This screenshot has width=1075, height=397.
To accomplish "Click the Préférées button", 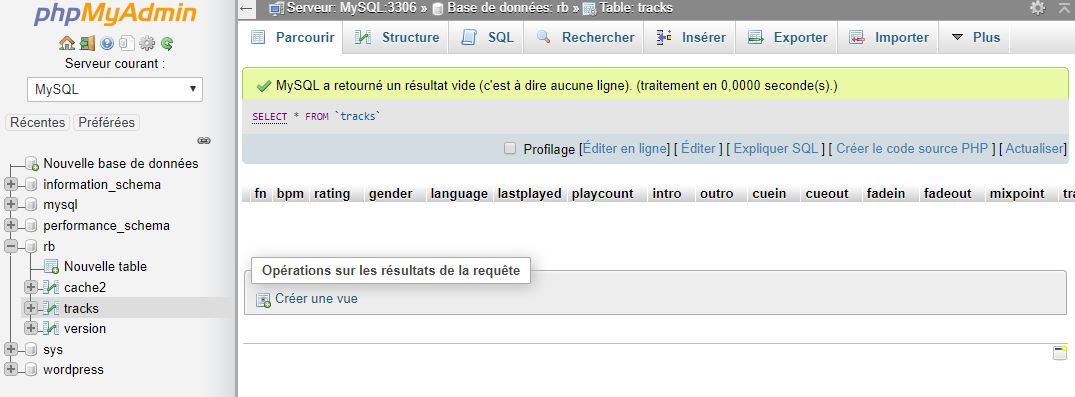I will [106, 123].
